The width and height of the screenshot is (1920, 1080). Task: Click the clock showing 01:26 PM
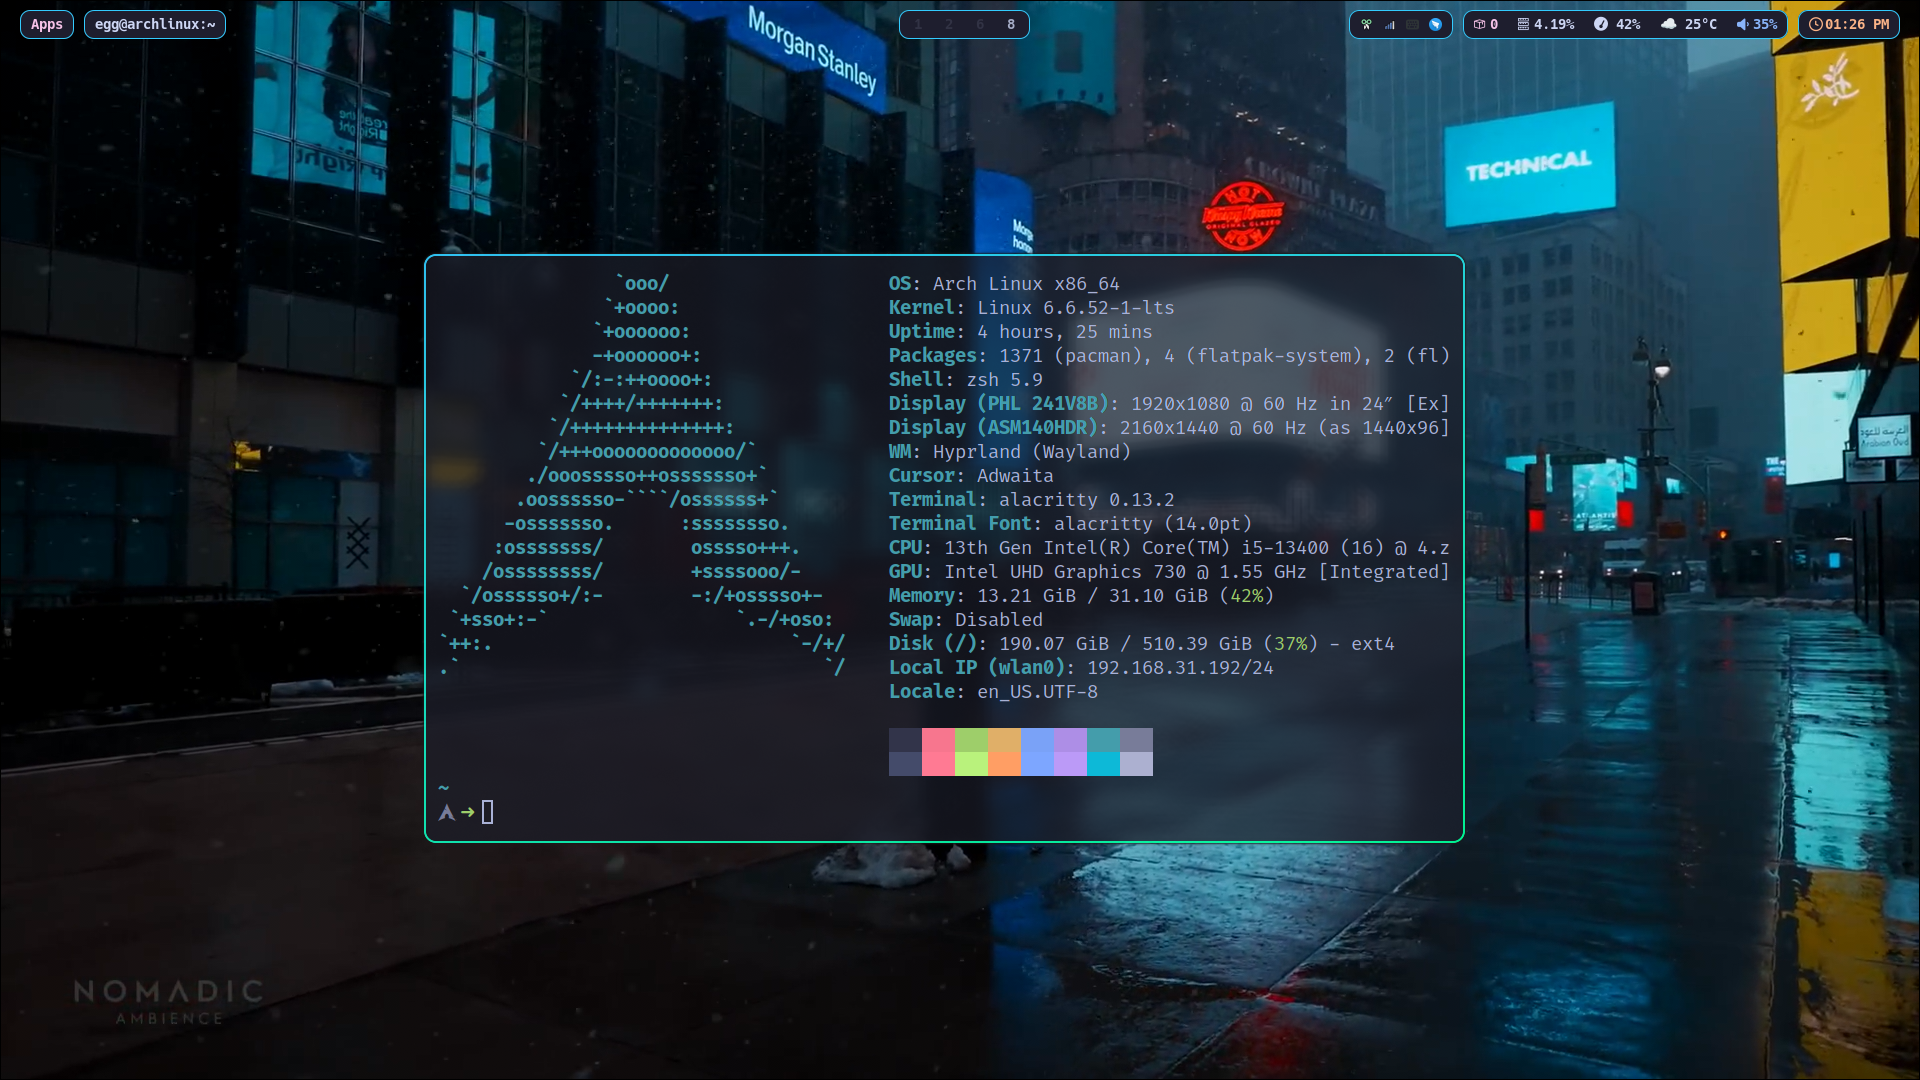point(1849,24)
